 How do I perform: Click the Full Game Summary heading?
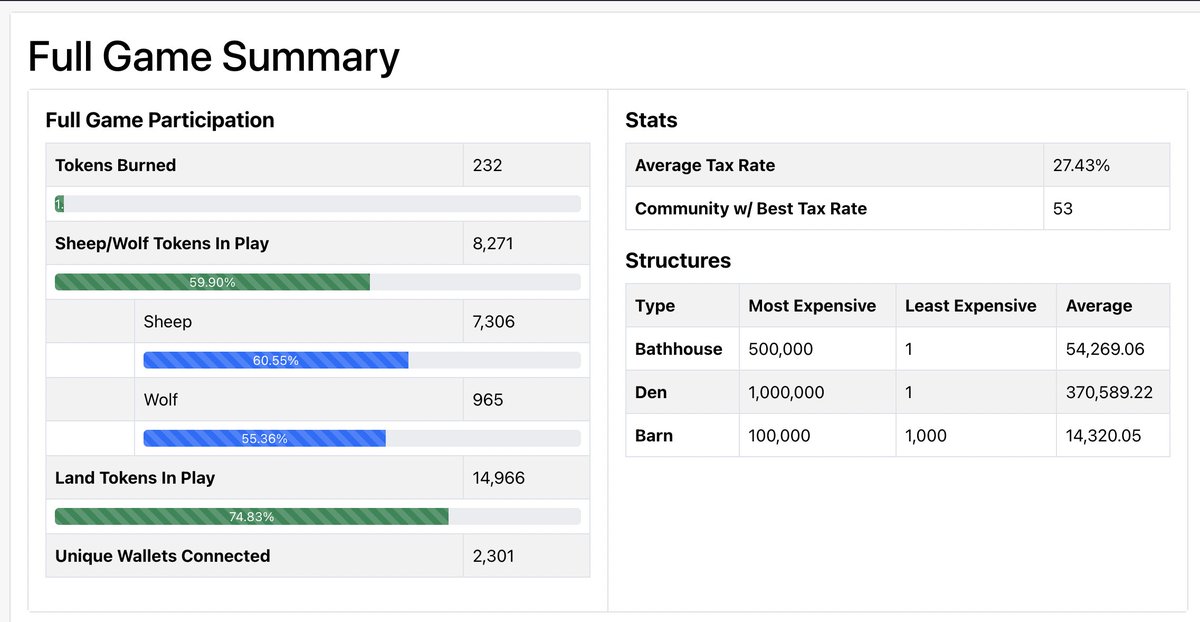pos(213,56)
